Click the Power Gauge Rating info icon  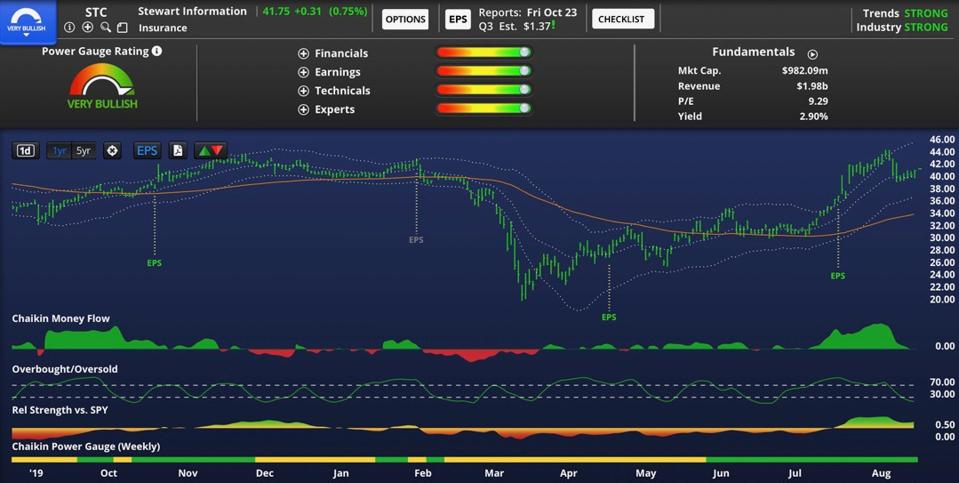(157, 51)
